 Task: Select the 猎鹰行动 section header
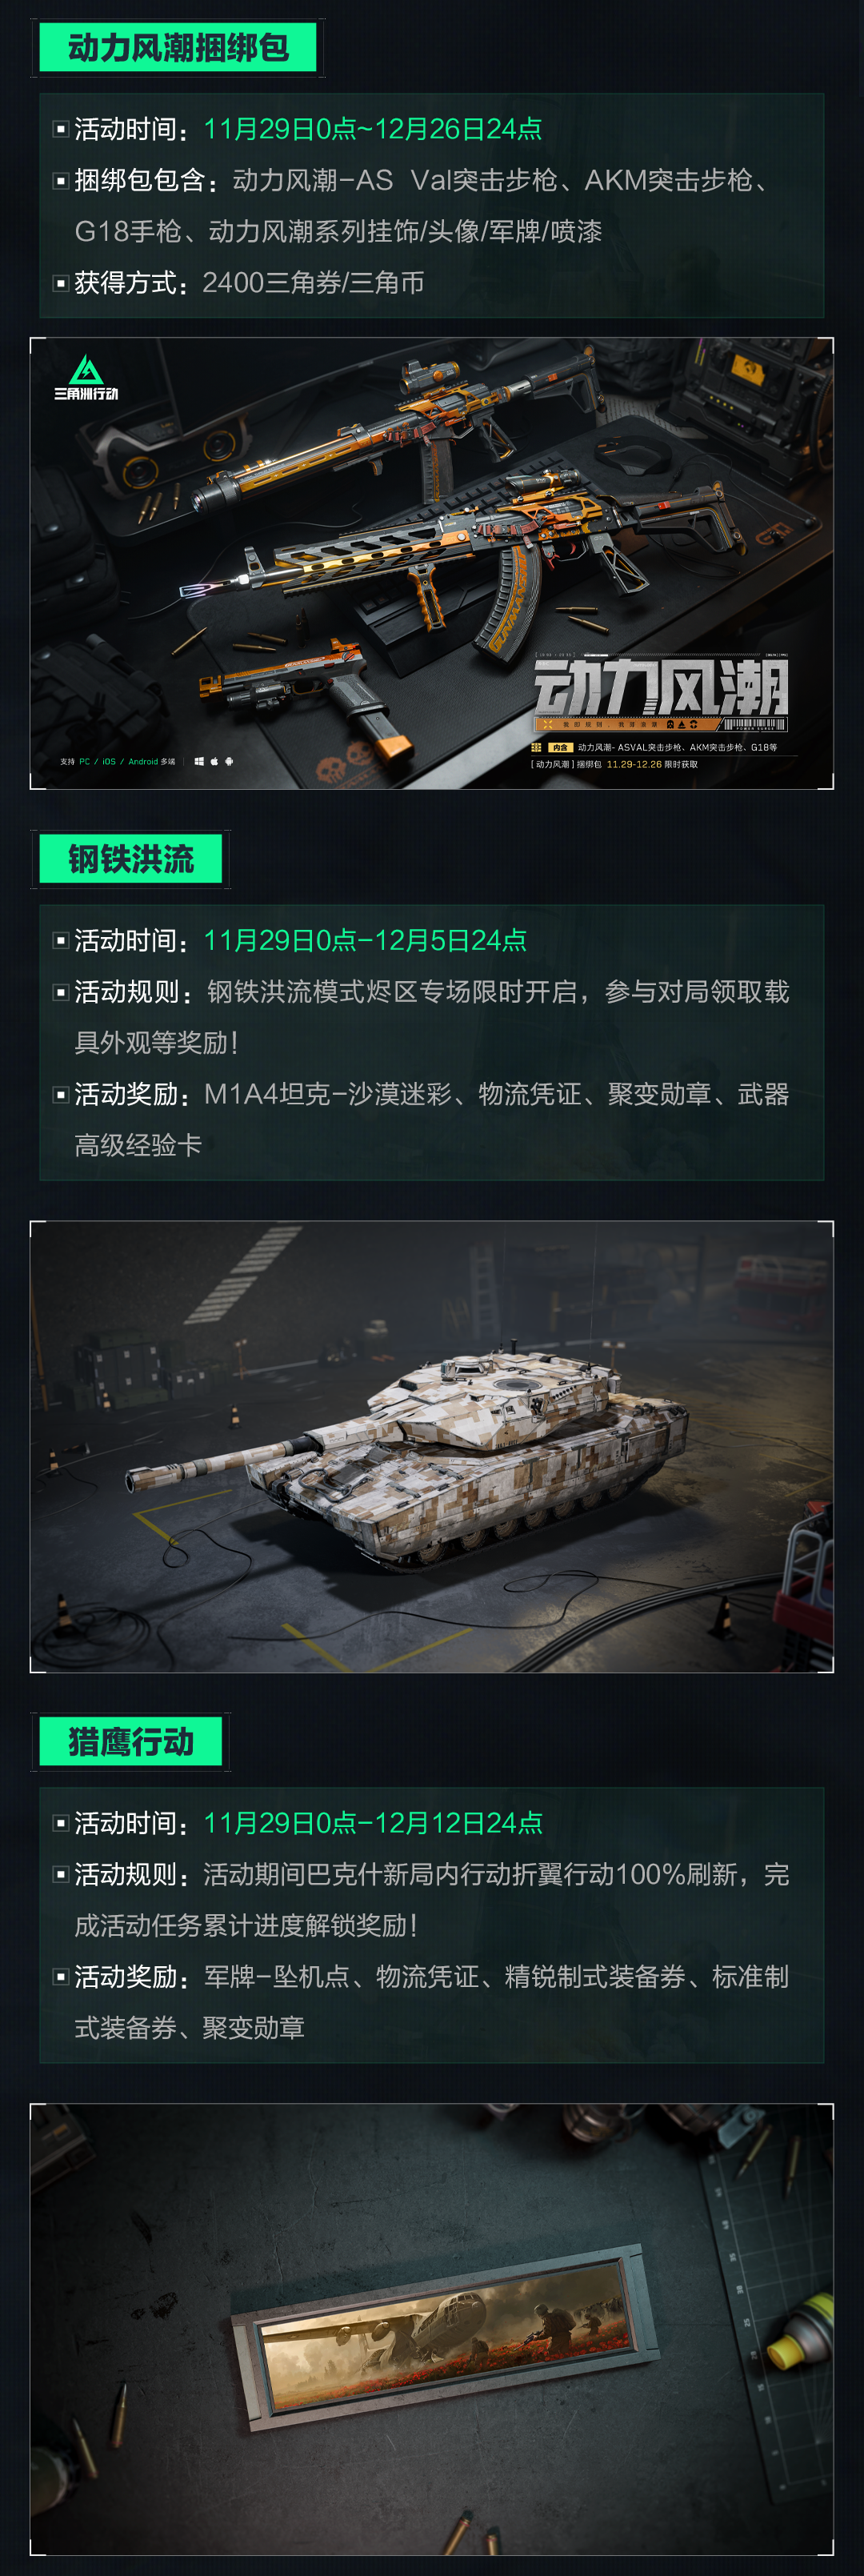(130, 1741)
